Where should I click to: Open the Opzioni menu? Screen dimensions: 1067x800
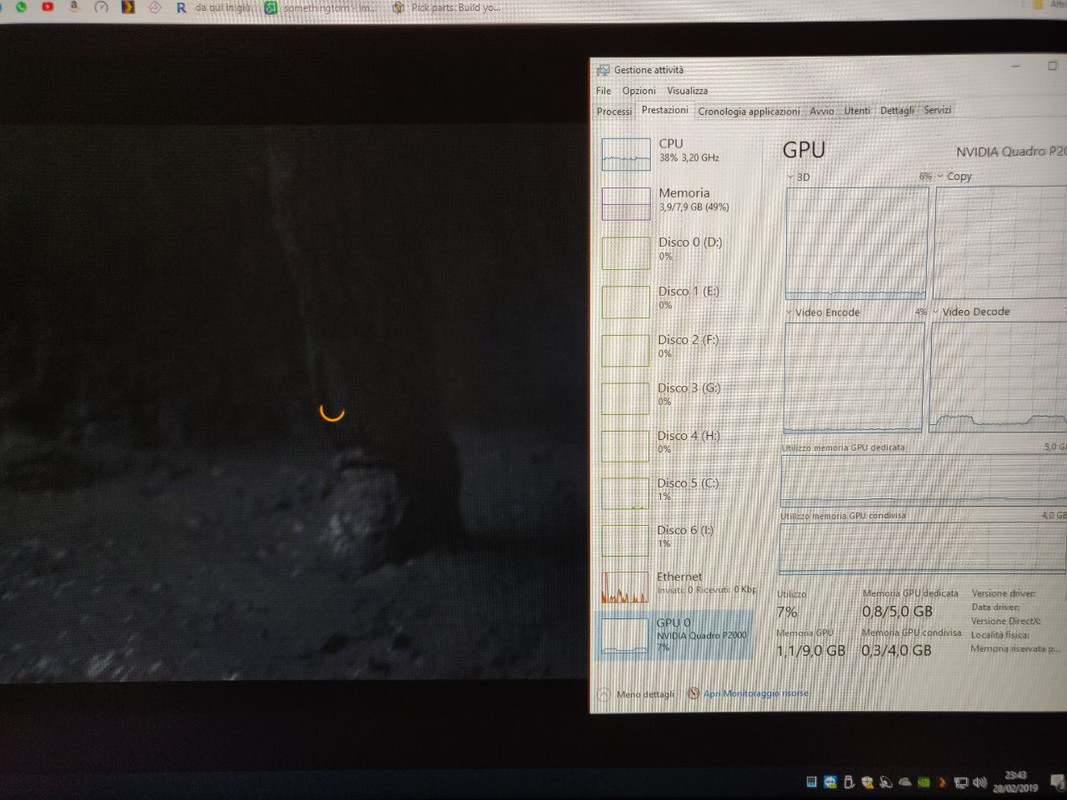tap(638, 90)
